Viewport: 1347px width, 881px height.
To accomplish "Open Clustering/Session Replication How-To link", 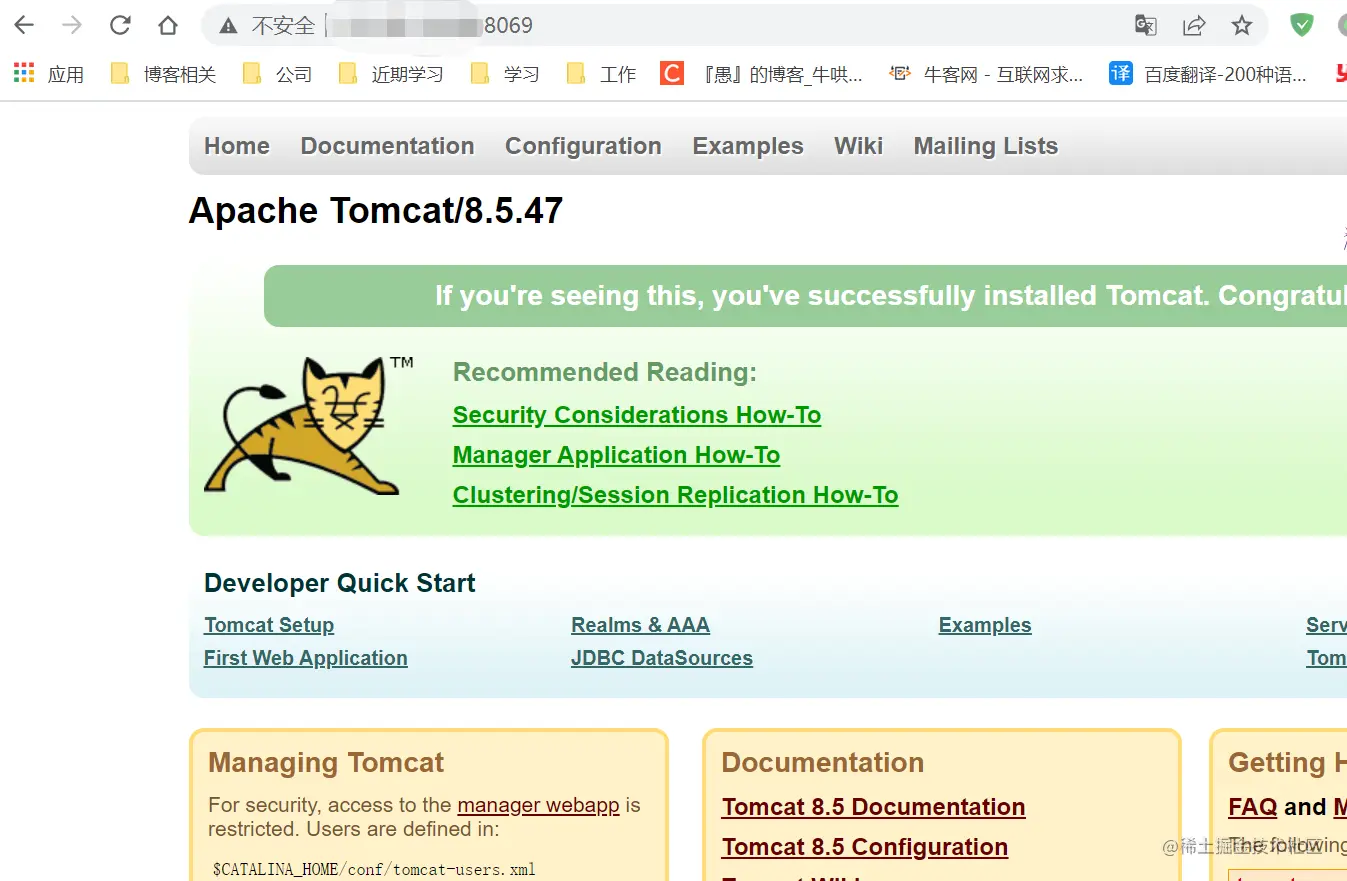I will [x=675, y=495].
